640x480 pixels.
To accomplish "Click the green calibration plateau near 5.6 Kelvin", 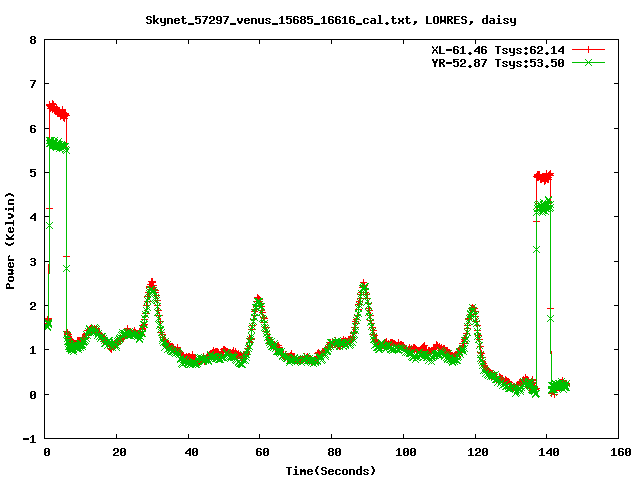I will (x=58, y=145).
